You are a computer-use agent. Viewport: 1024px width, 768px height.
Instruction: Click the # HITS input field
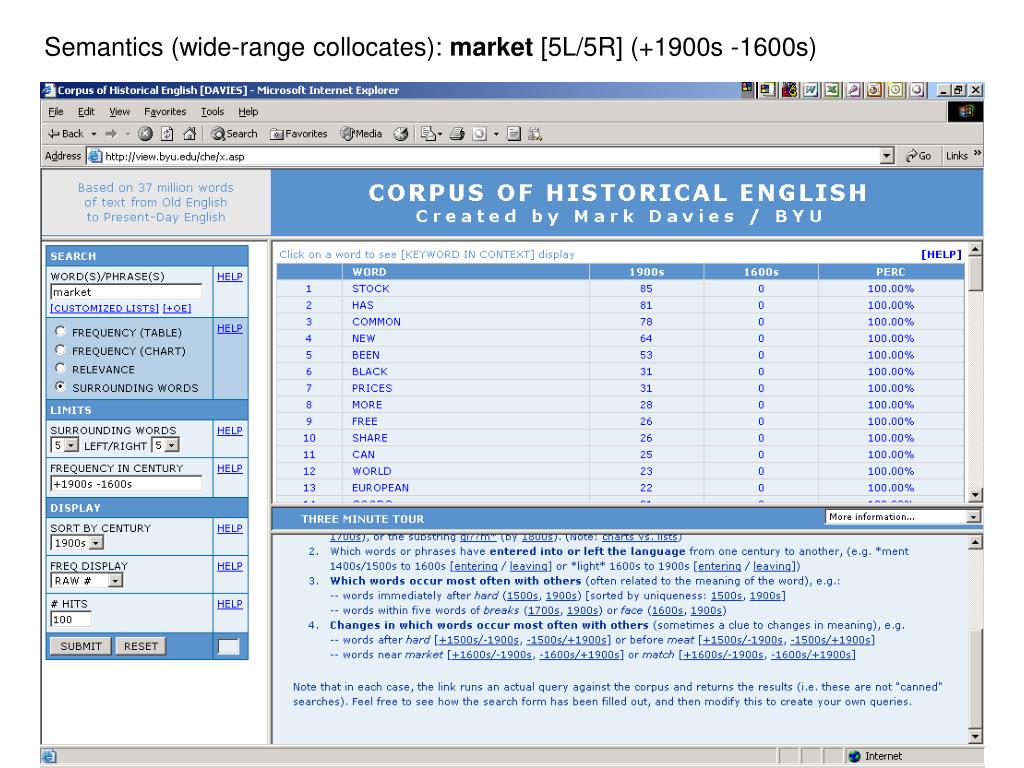coord(71,619)
